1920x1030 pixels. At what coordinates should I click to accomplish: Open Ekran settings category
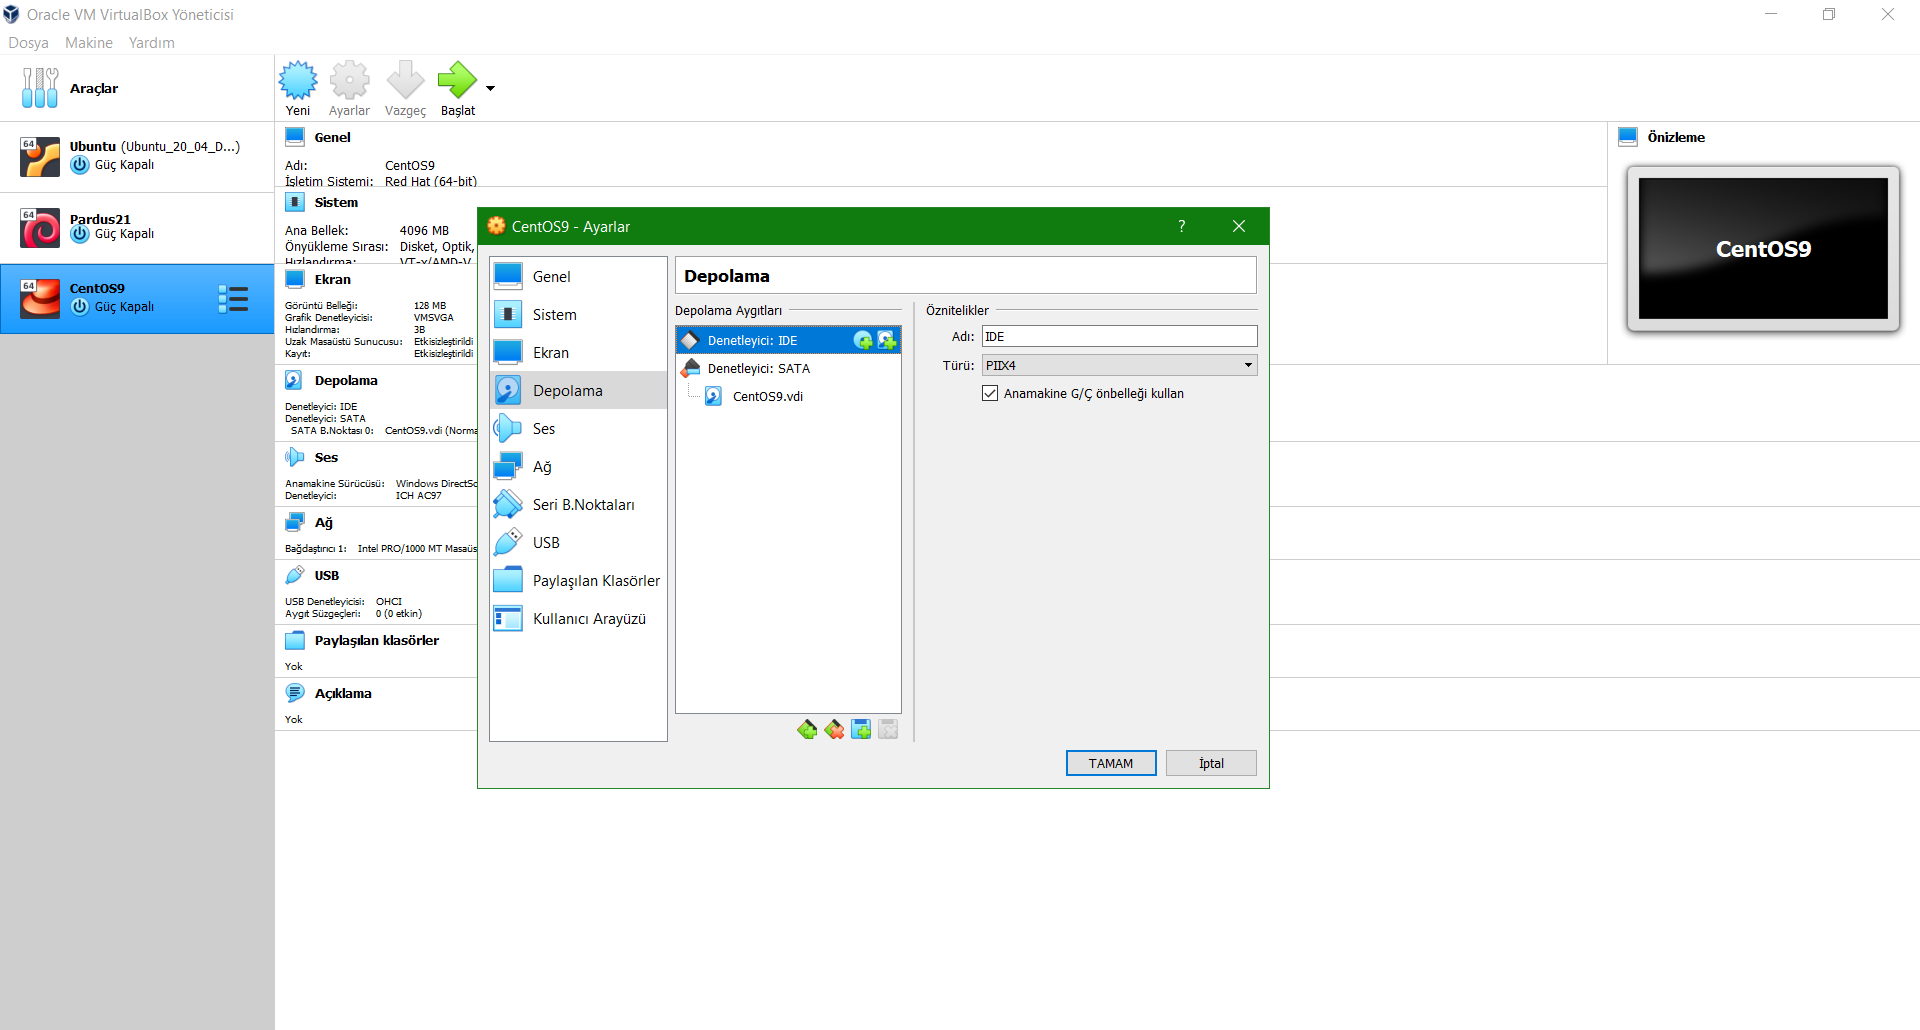click(578, 353)
